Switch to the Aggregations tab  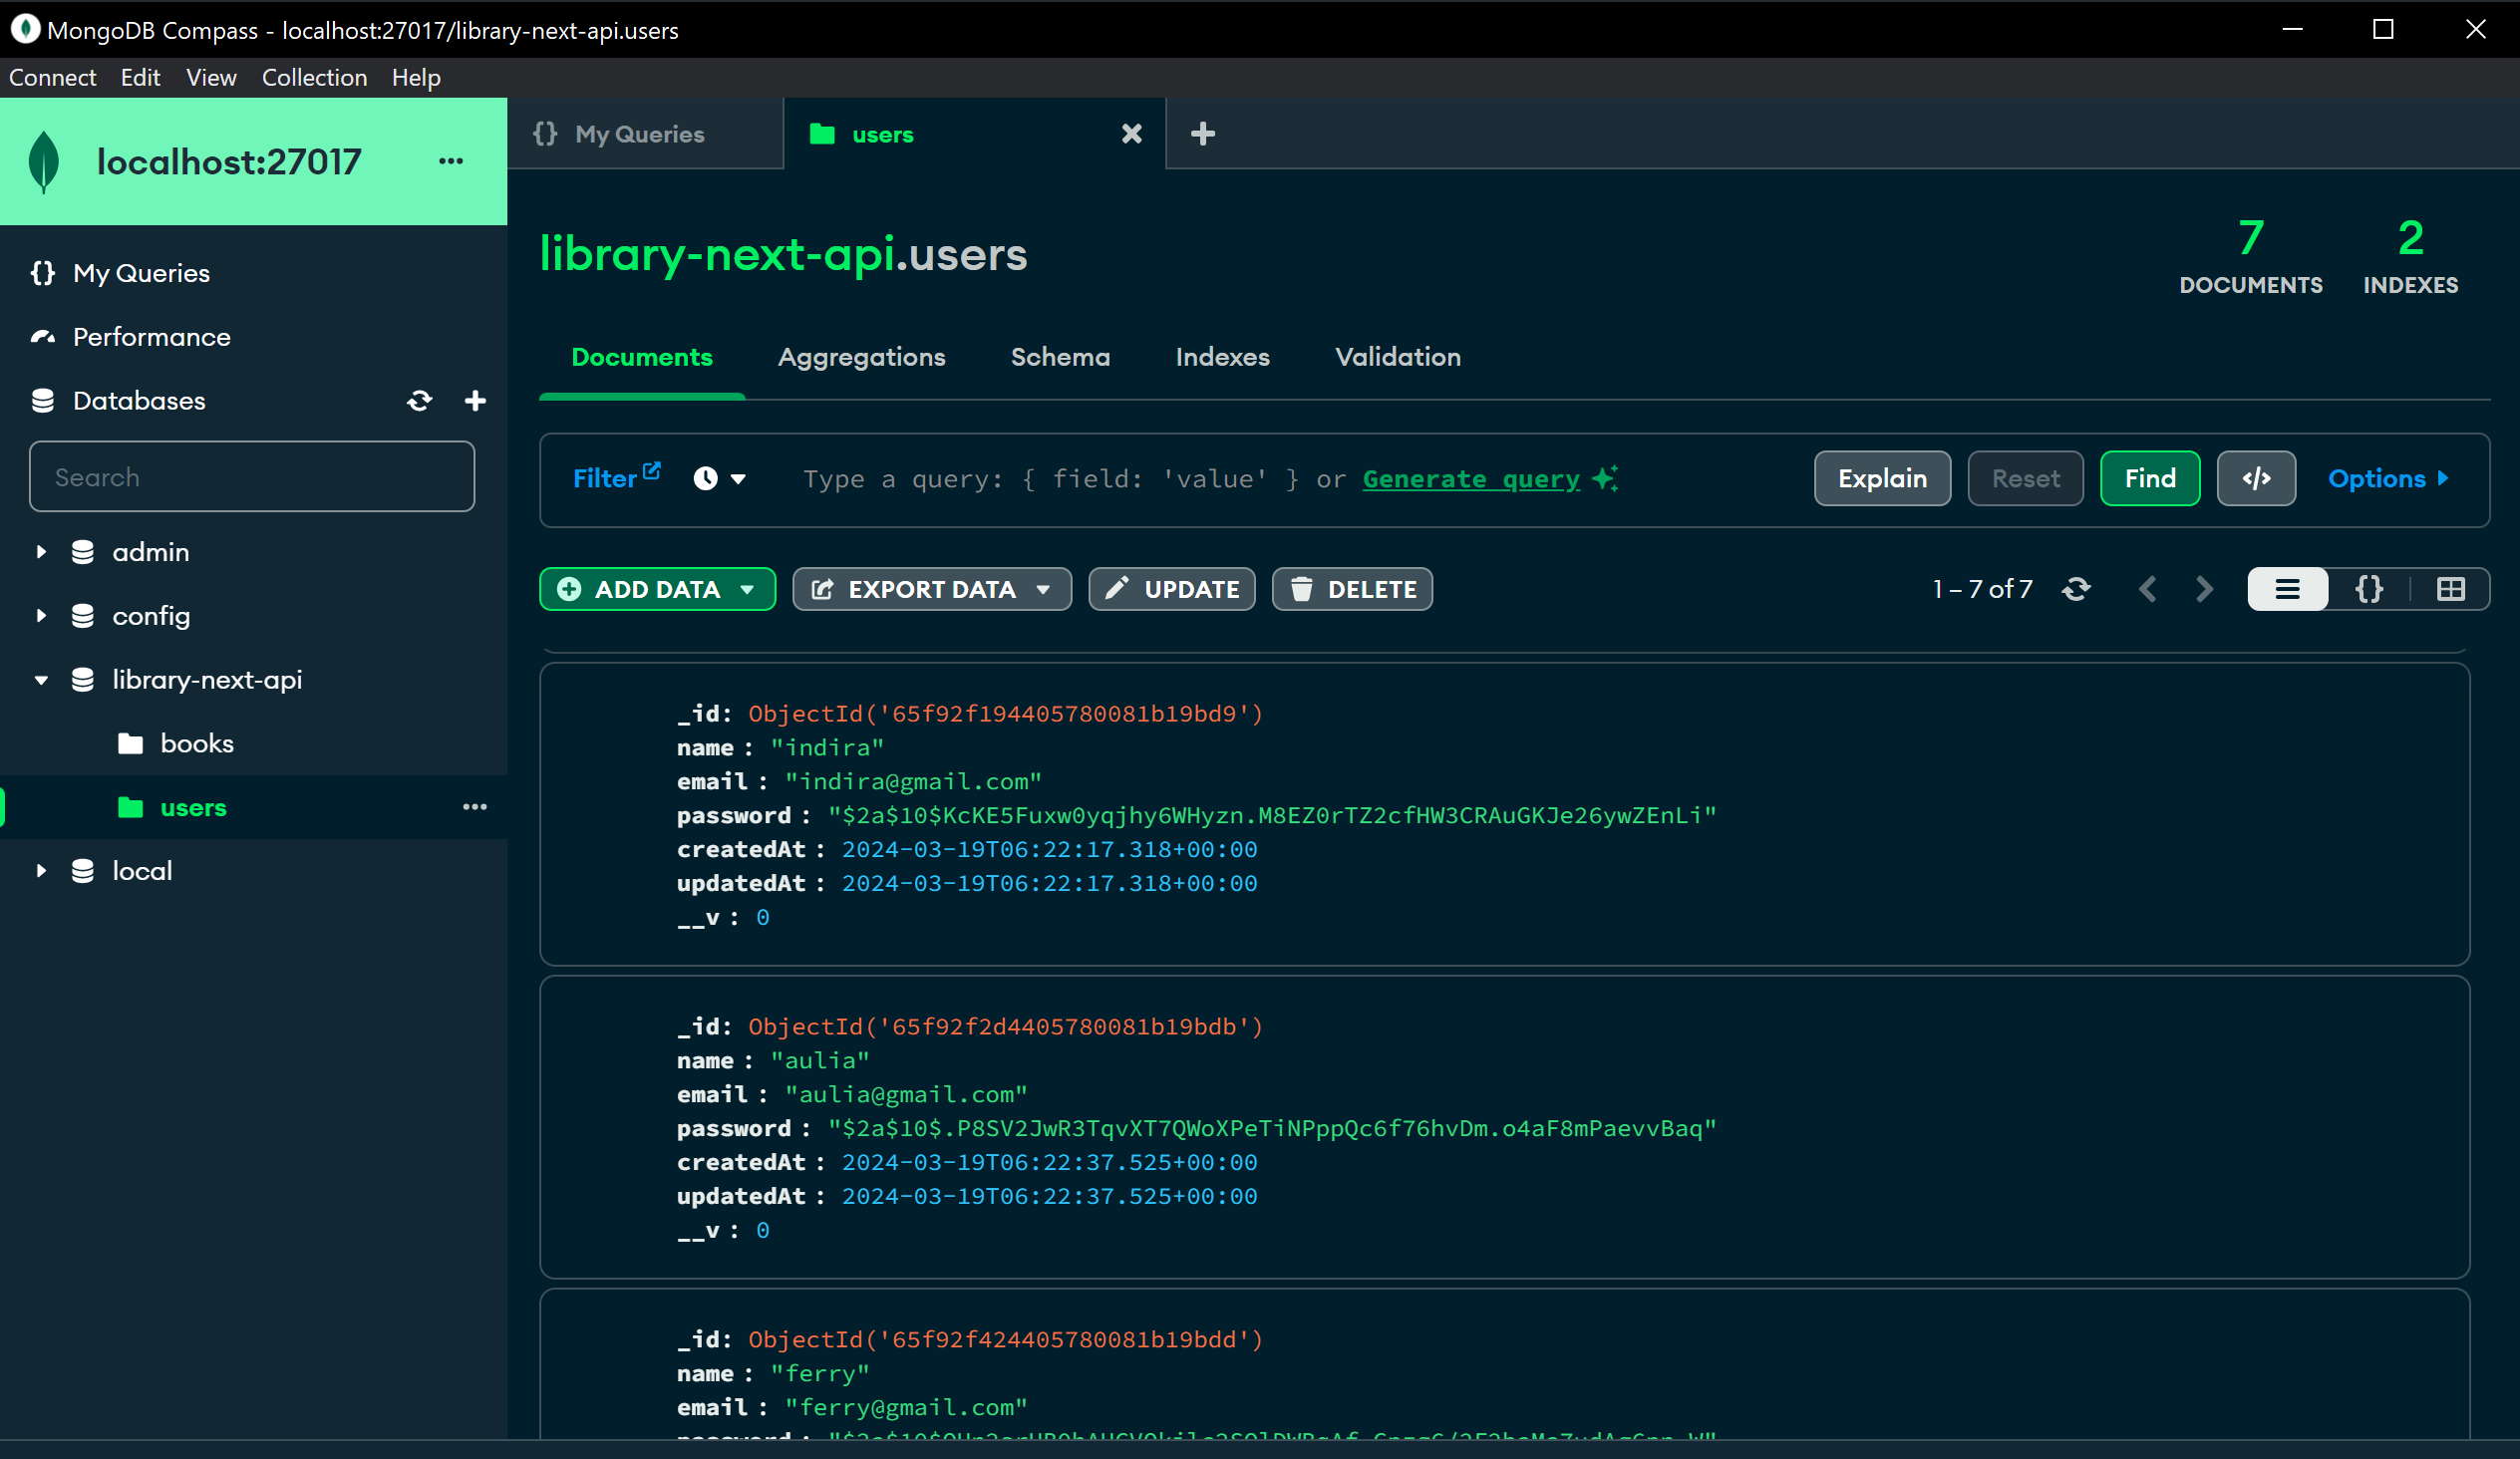click(x=861, y=357)
